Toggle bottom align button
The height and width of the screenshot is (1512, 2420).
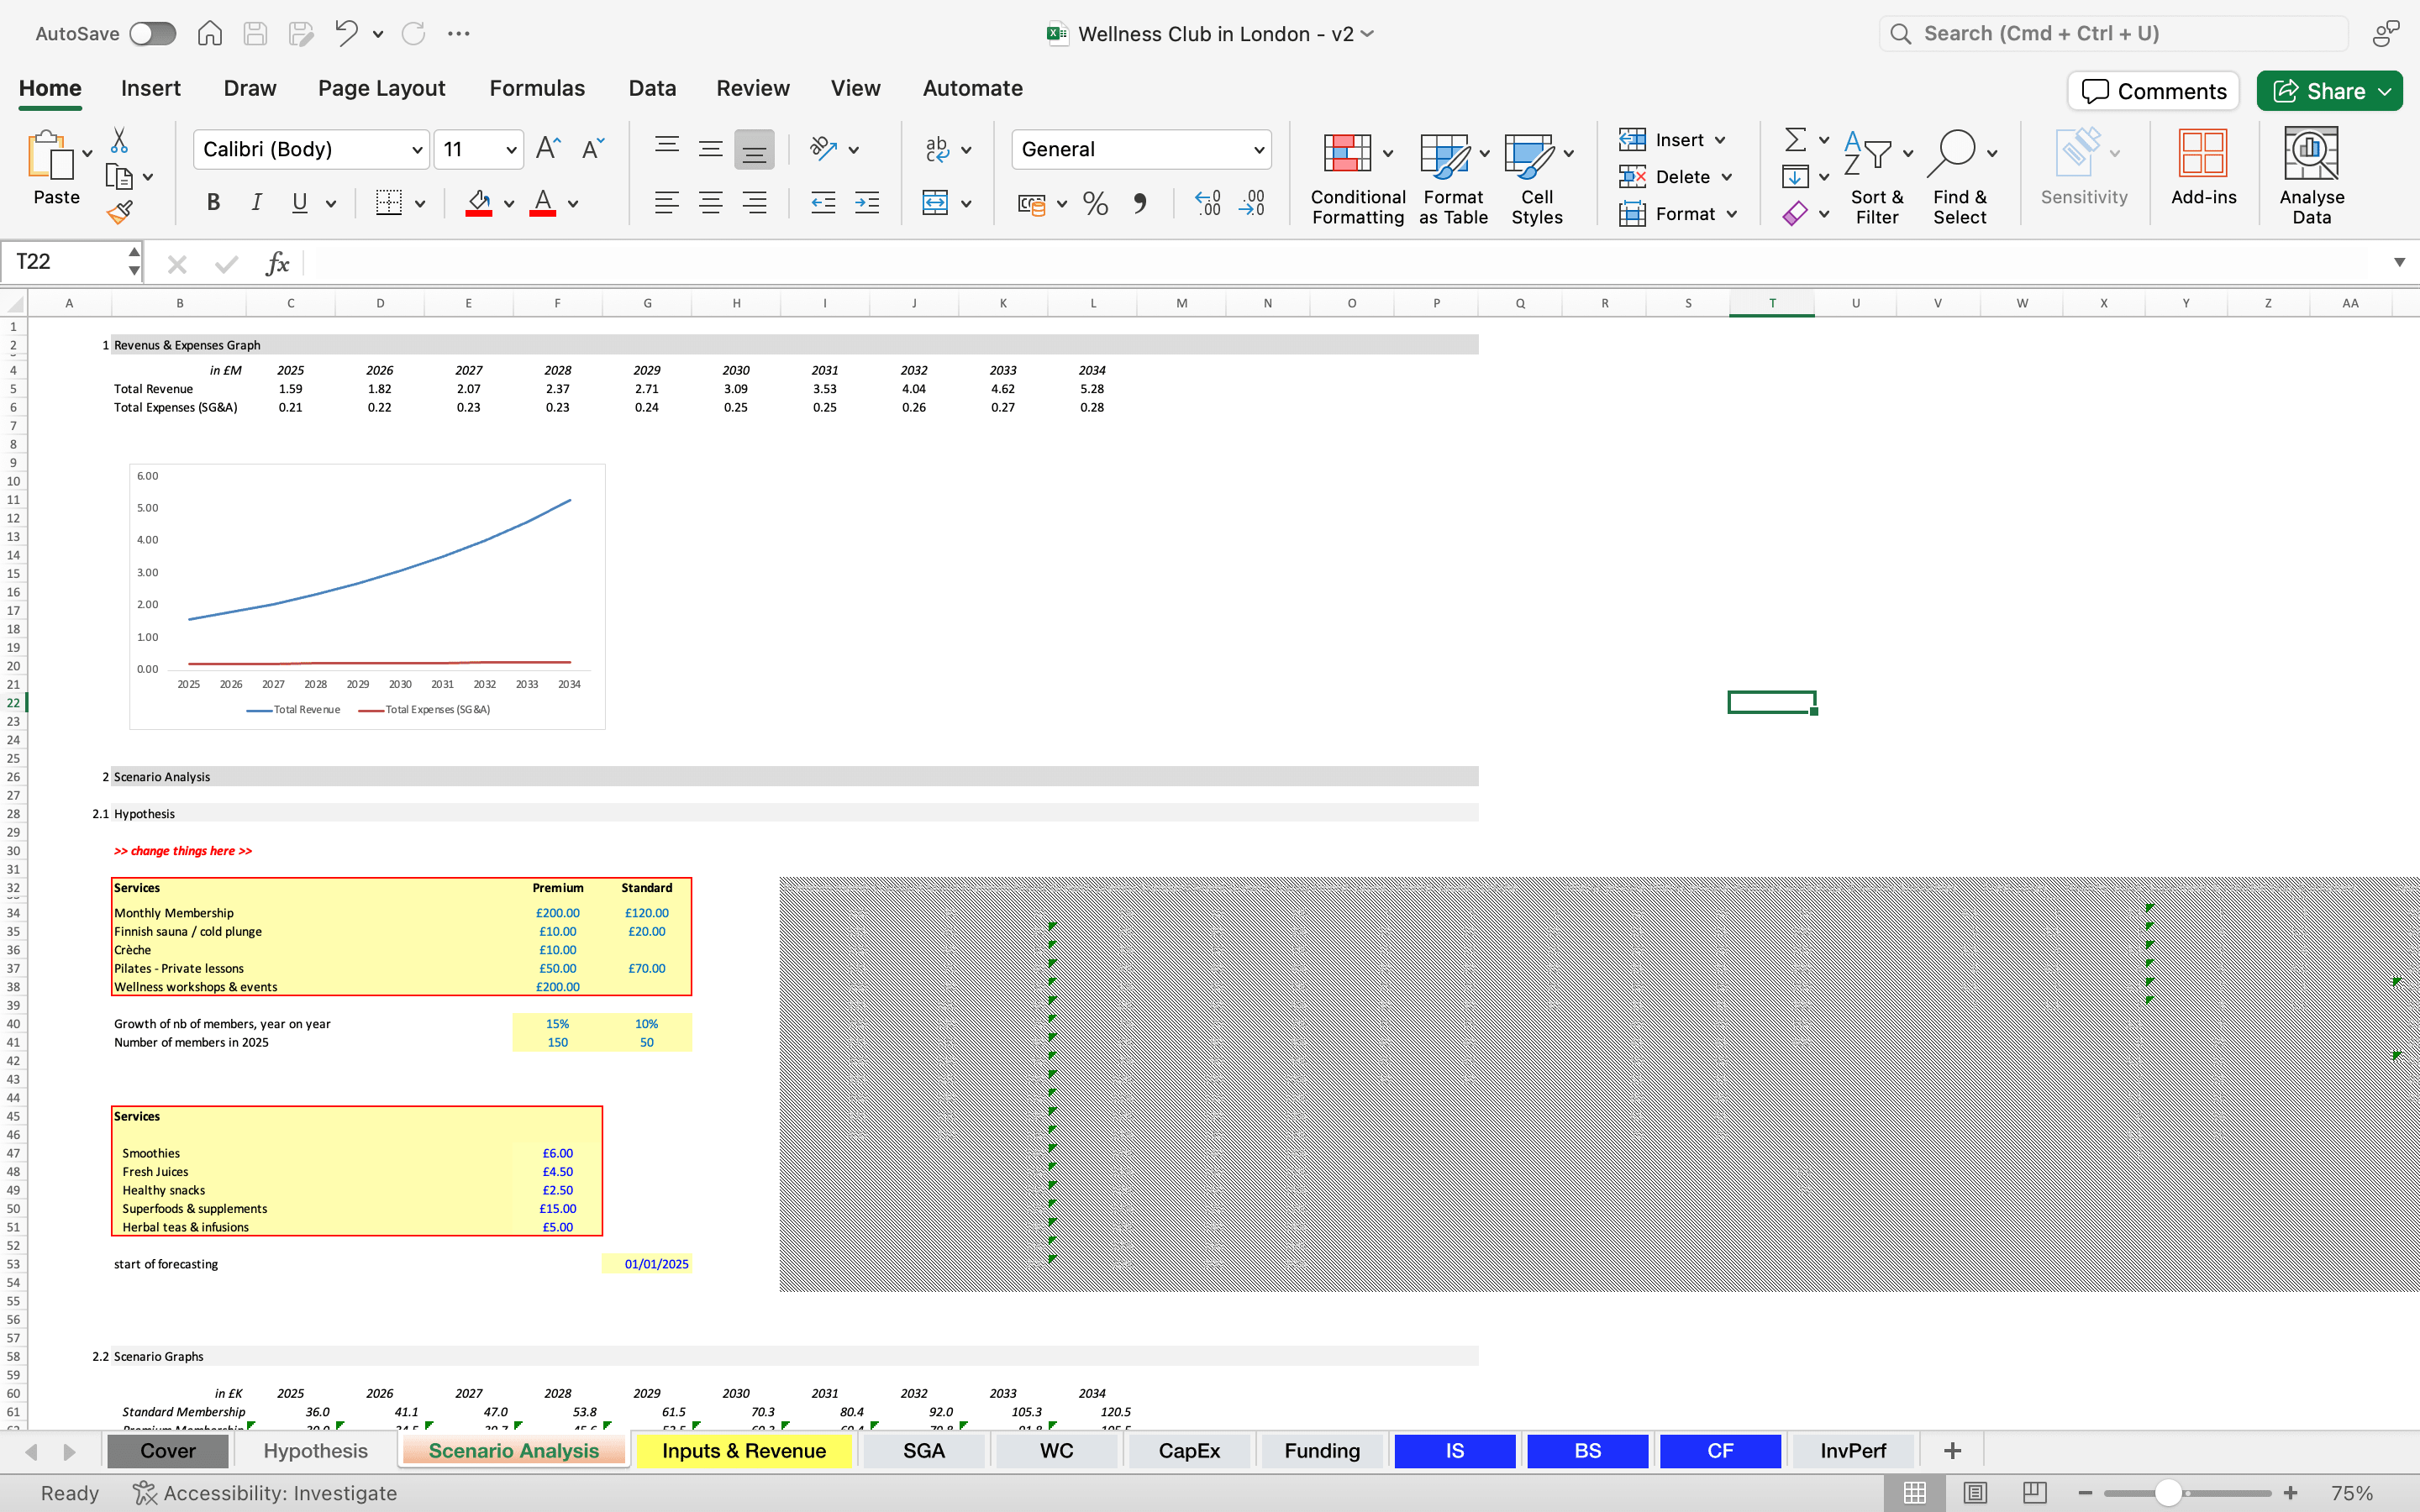(x=754, y=149)
